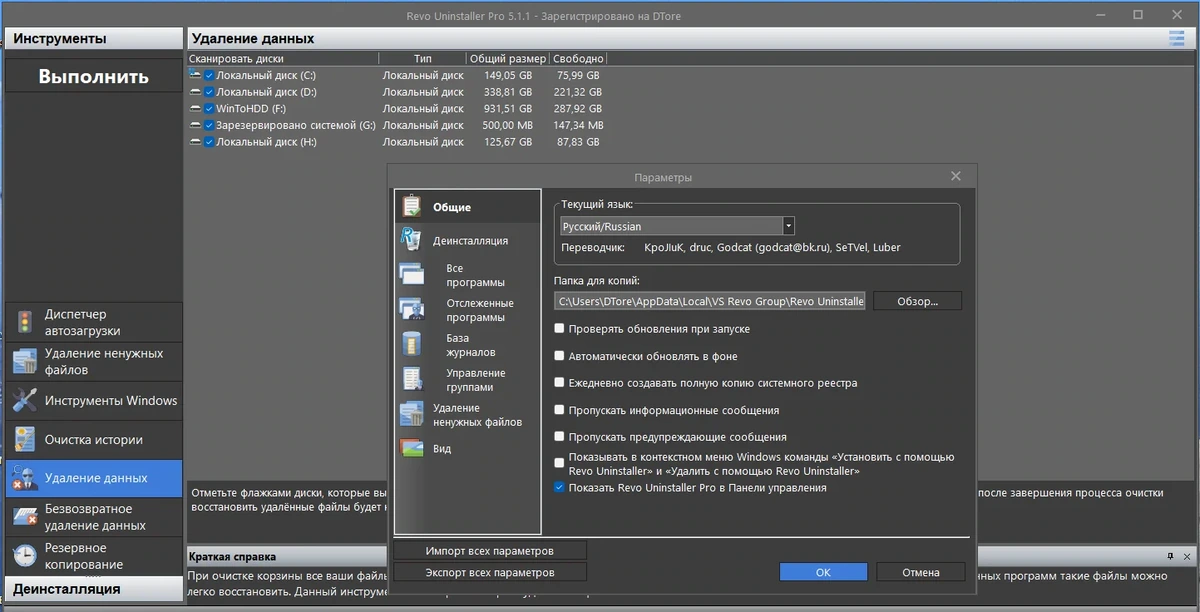Click the History Cleaner icon
1200x612 pixels.
24,440
